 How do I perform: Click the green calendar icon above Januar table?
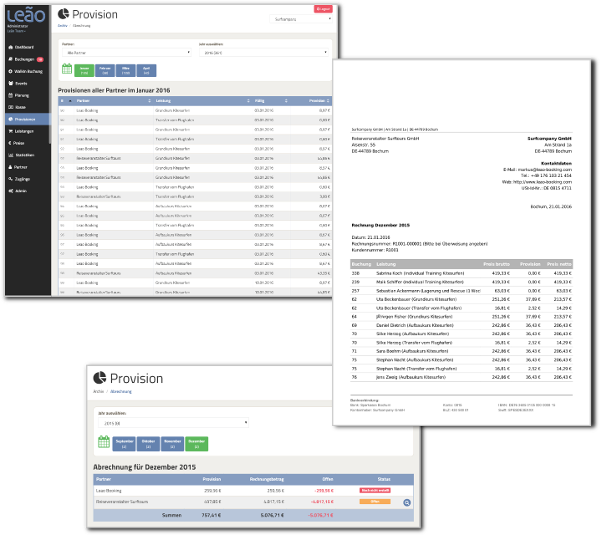tap(66, 70)
